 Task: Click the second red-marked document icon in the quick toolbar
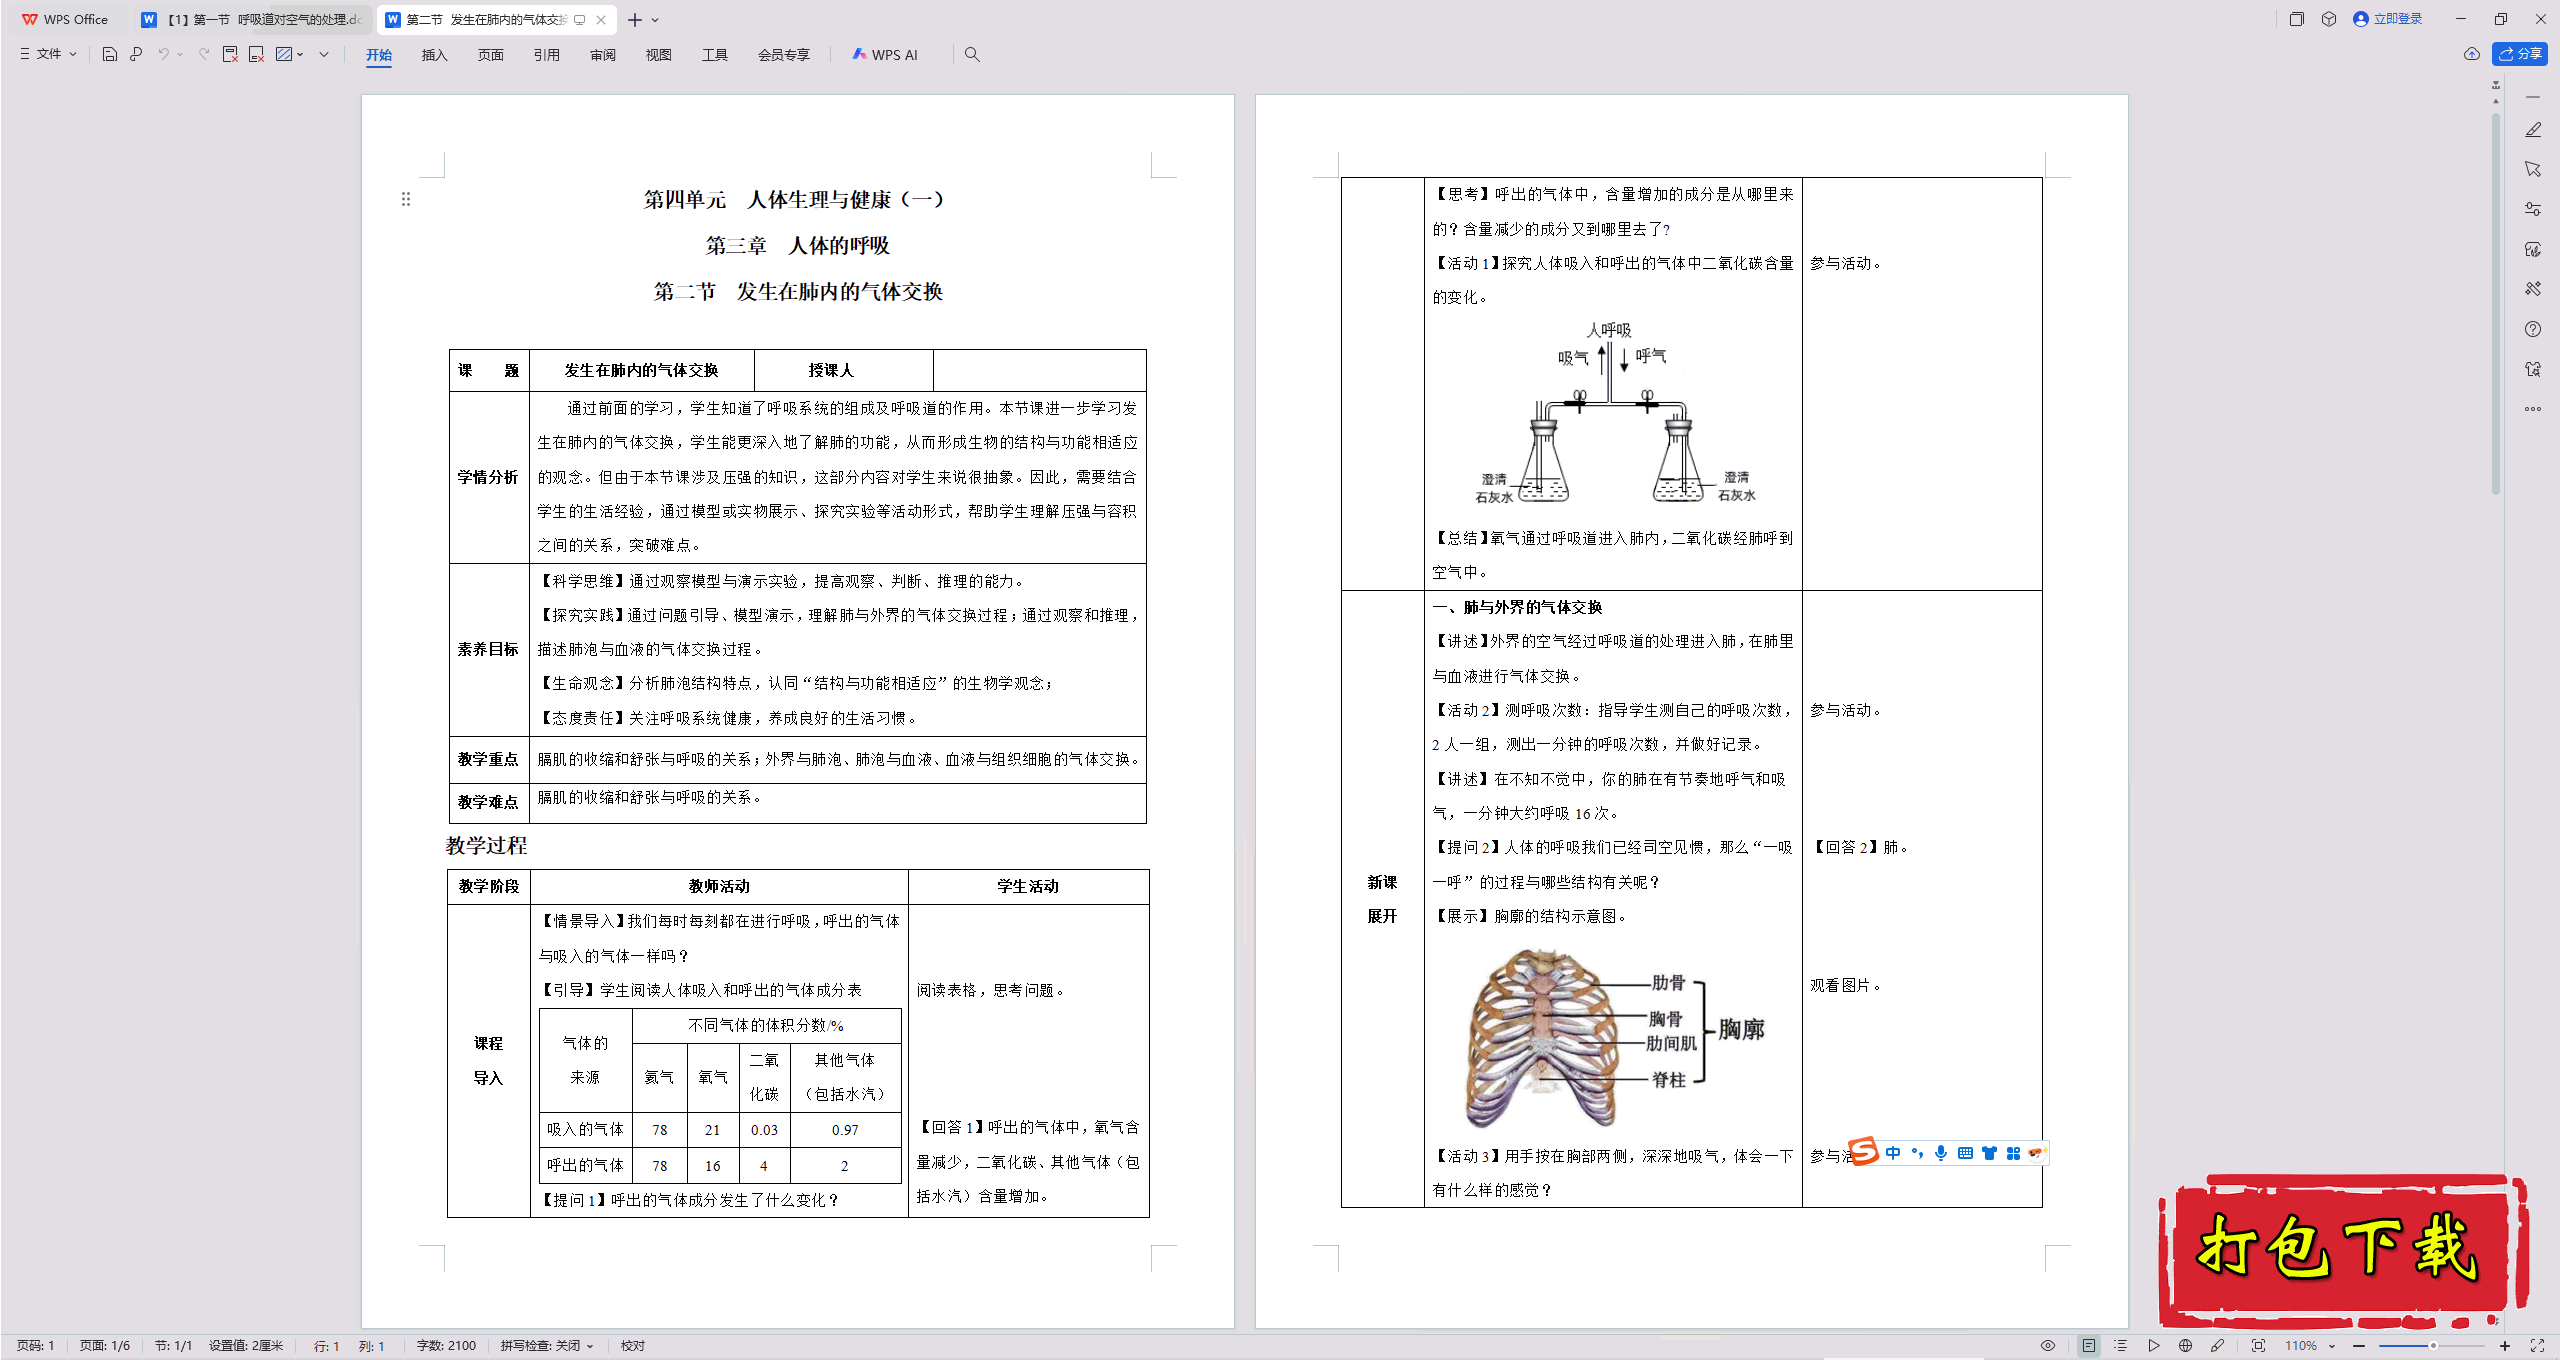click(256, 54)
